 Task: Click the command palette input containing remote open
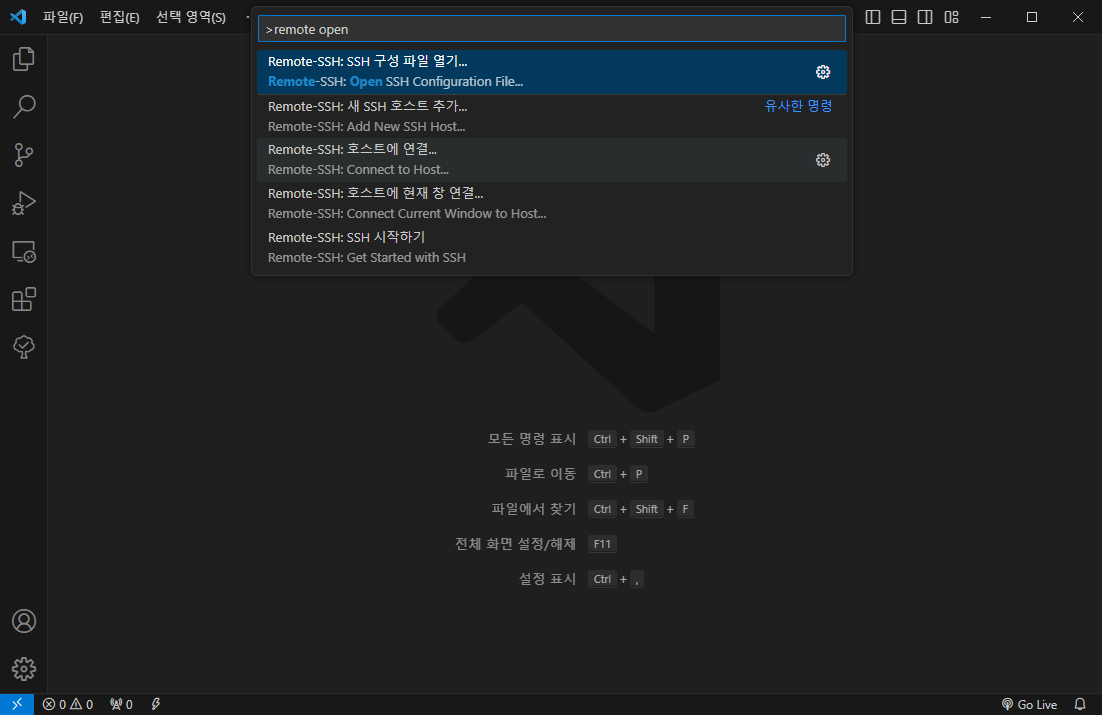pos(552,29)
